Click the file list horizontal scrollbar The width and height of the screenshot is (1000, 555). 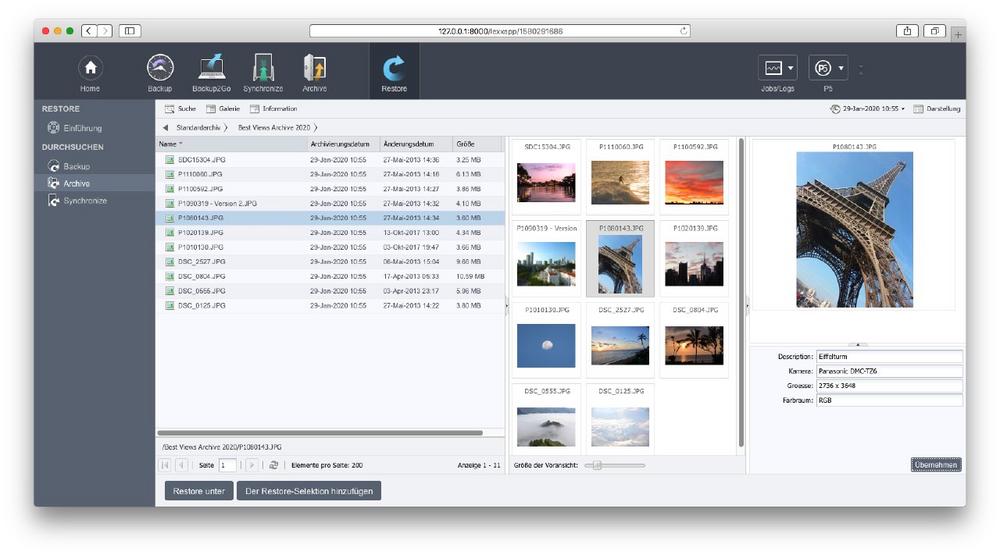[x=320, y=433]
